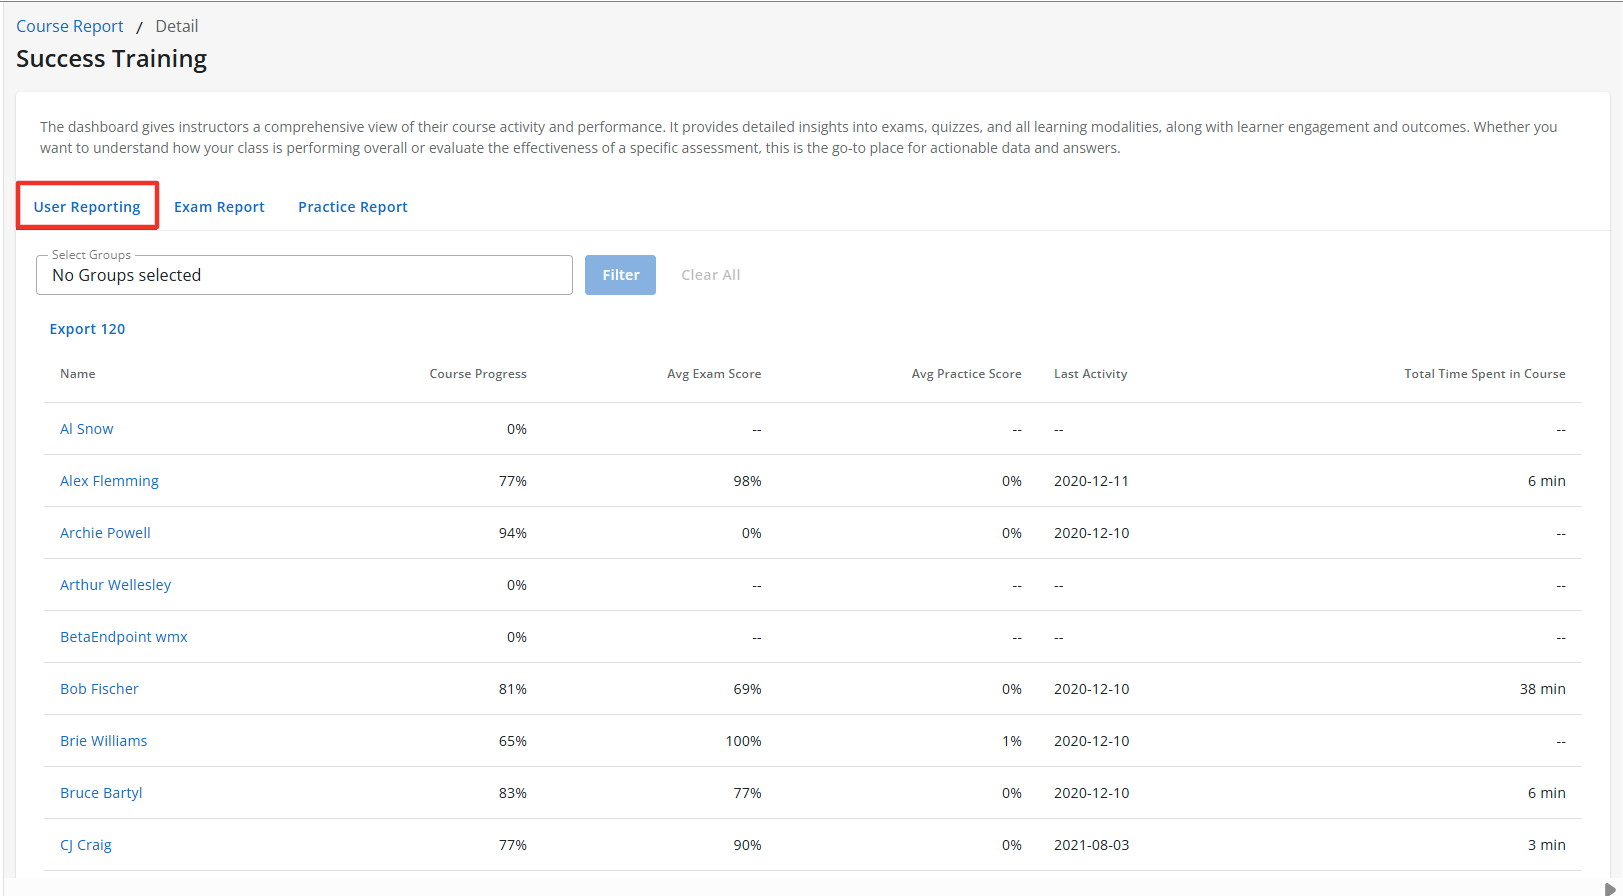Click the Clear All button
This screenshot has height=896, width=1623.
[x=710, y=275]
